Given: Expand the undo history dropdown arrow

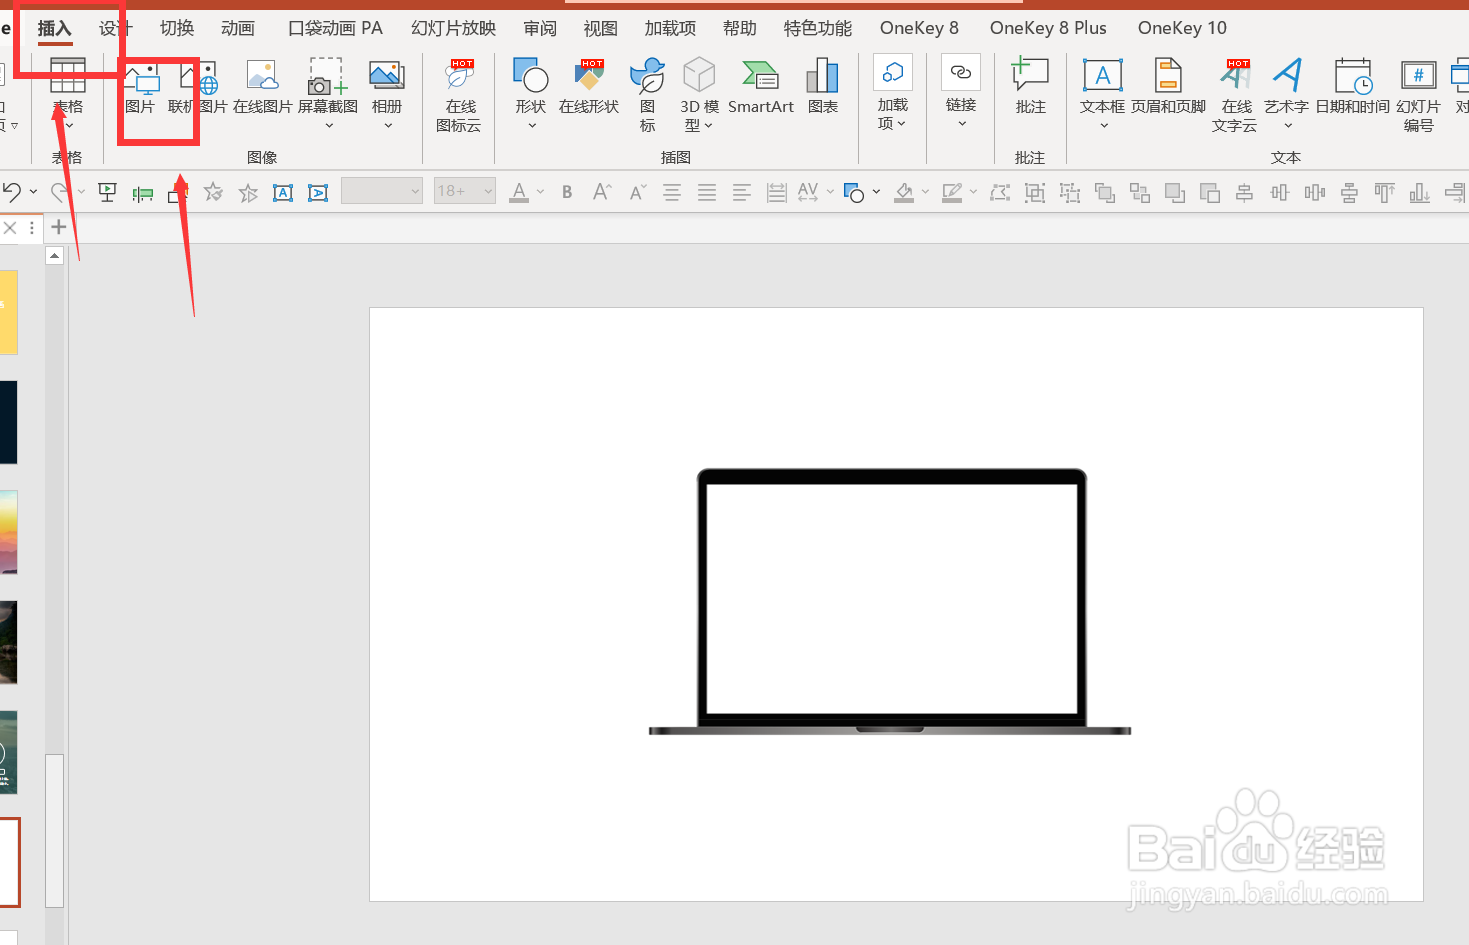Looking at the screenshot, I should [x=33, y=192].
